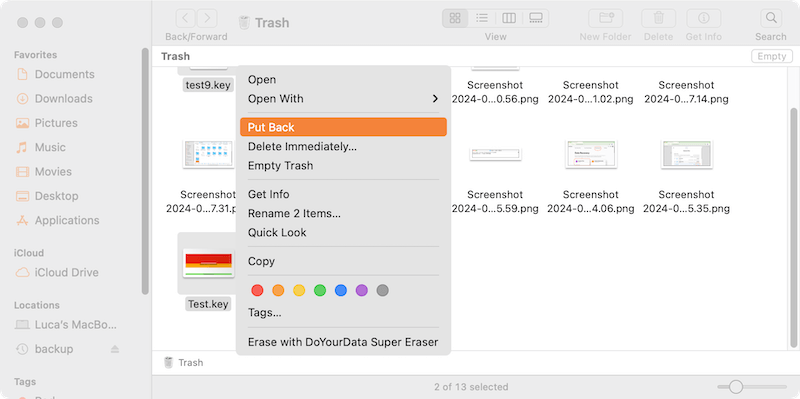Screen dimensions: 800x399
Task: Apply the orange tag color
Action: tap(278, 291)
